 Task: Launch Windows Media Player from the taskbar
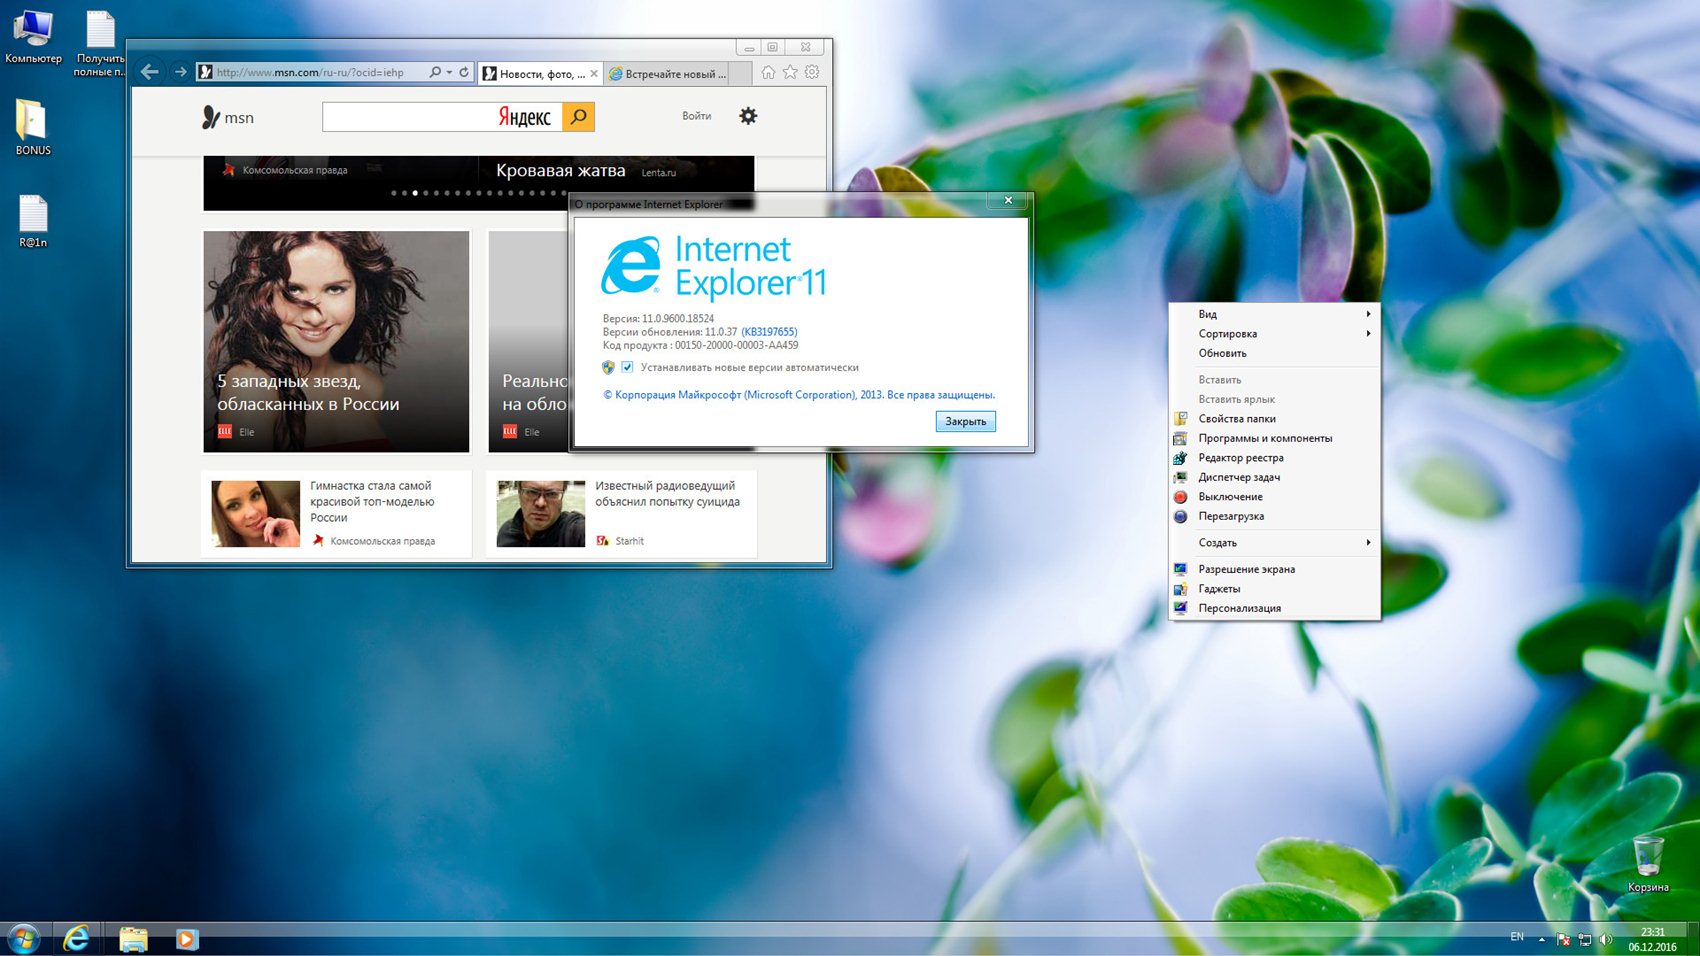coord(187,939)
